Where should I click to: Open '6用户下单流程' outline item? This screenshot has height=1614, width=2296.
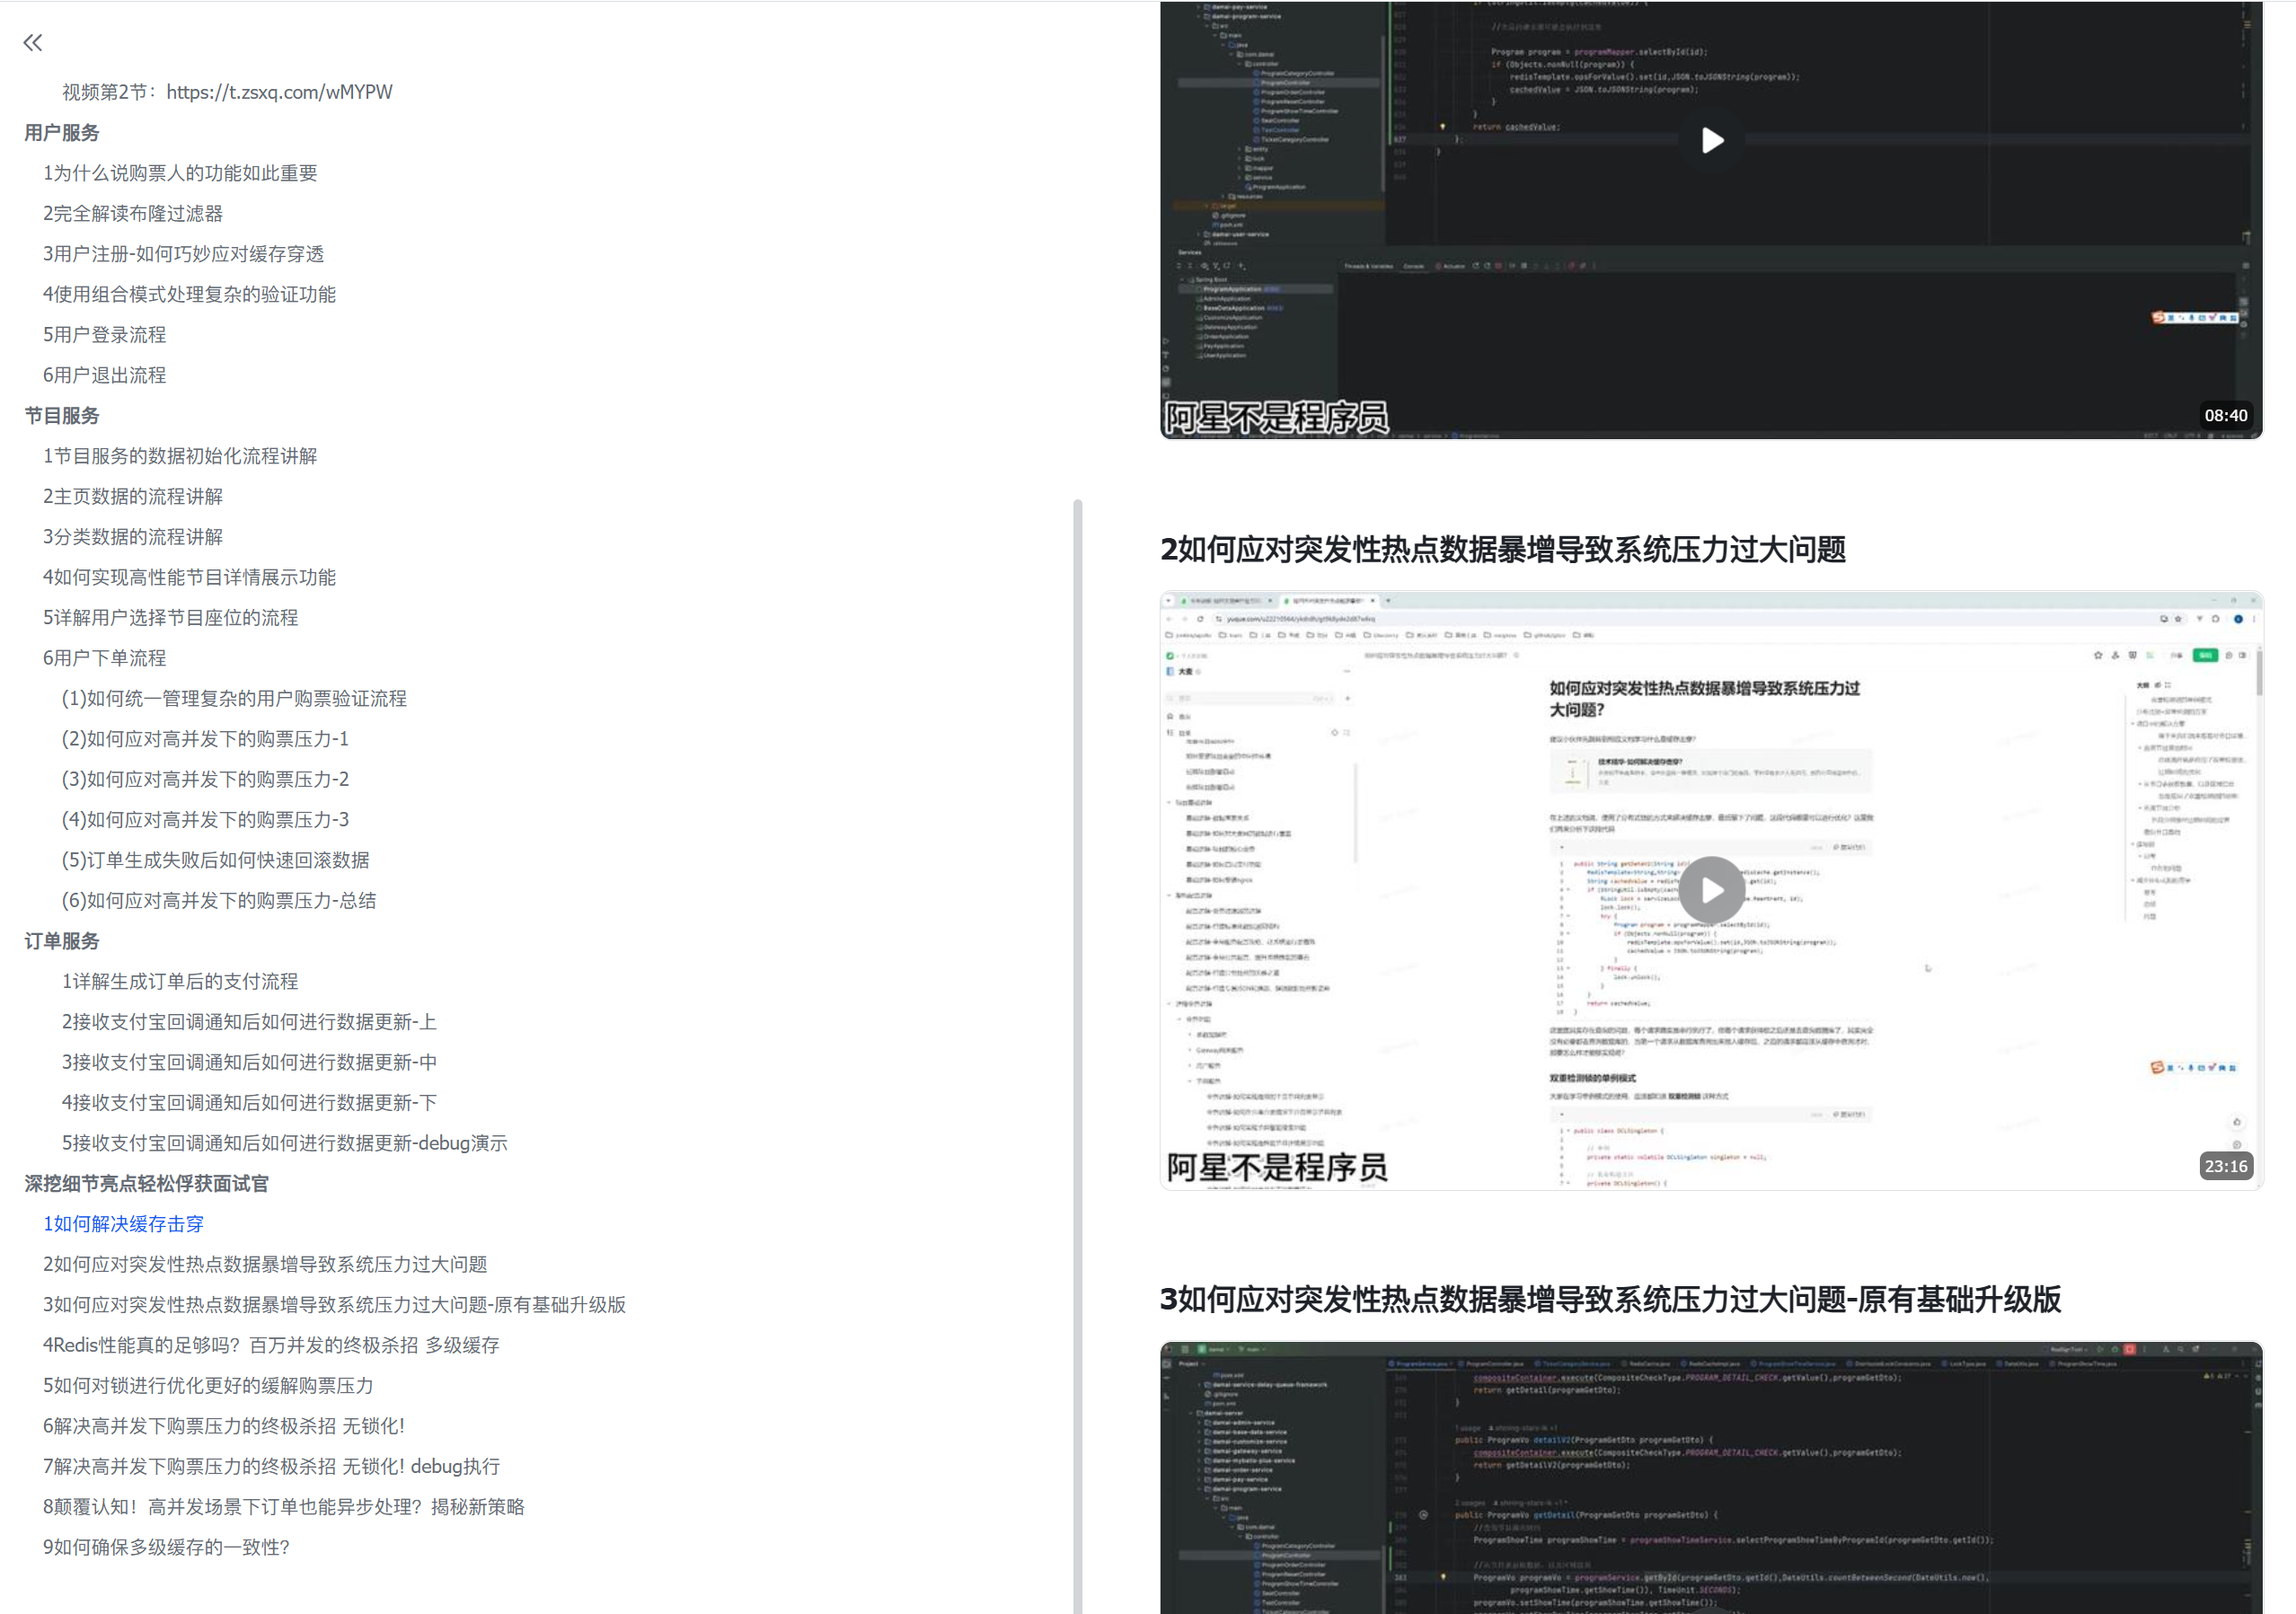point(104,657)
